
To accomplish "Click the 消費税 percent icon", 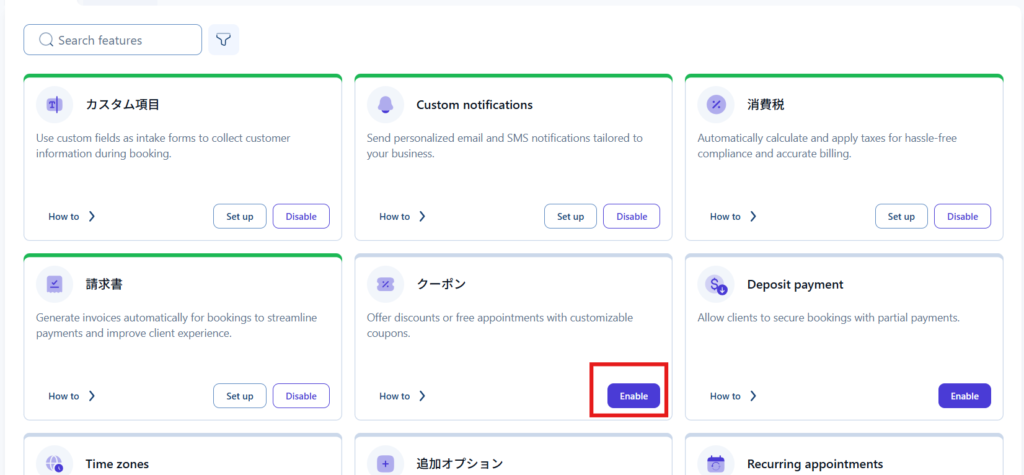I will (x=716, y=104).
